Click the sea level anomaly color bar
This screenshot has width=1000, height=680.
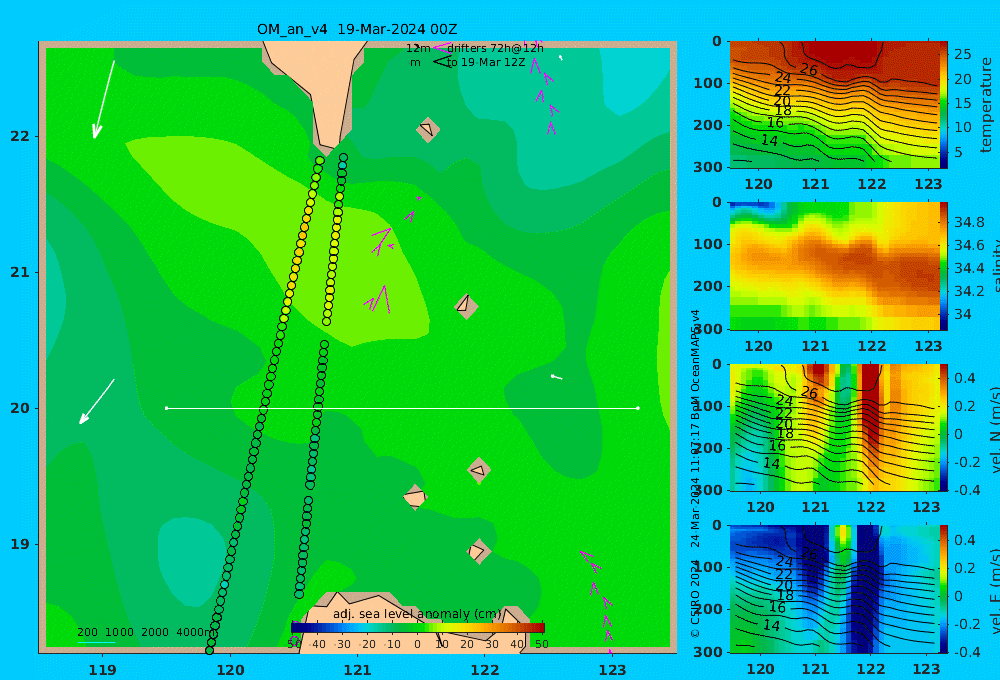point(418,627)
